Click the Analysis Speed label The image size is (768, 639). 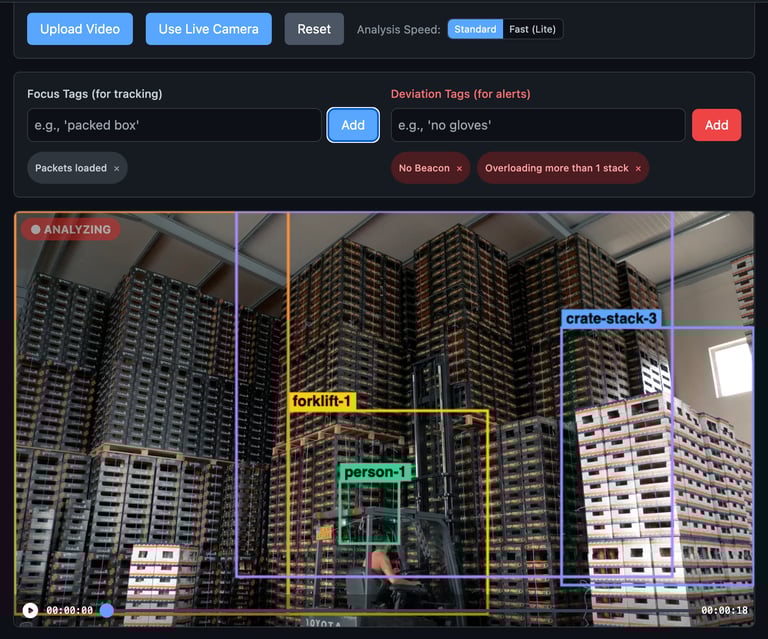(398, 29)
